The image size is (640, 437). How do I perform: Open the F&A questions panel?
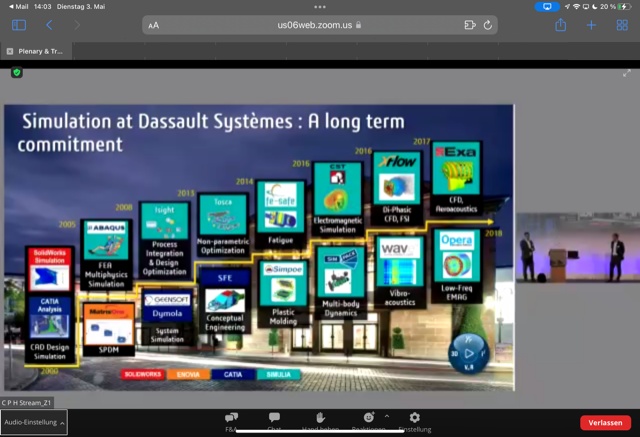(231, 422)
